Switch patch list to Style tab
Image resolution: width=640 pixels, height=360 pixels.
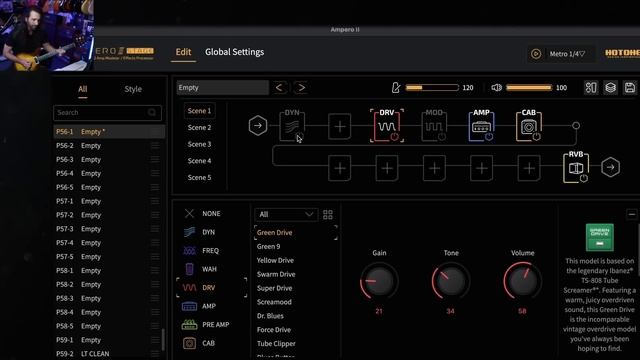(133, 89)
